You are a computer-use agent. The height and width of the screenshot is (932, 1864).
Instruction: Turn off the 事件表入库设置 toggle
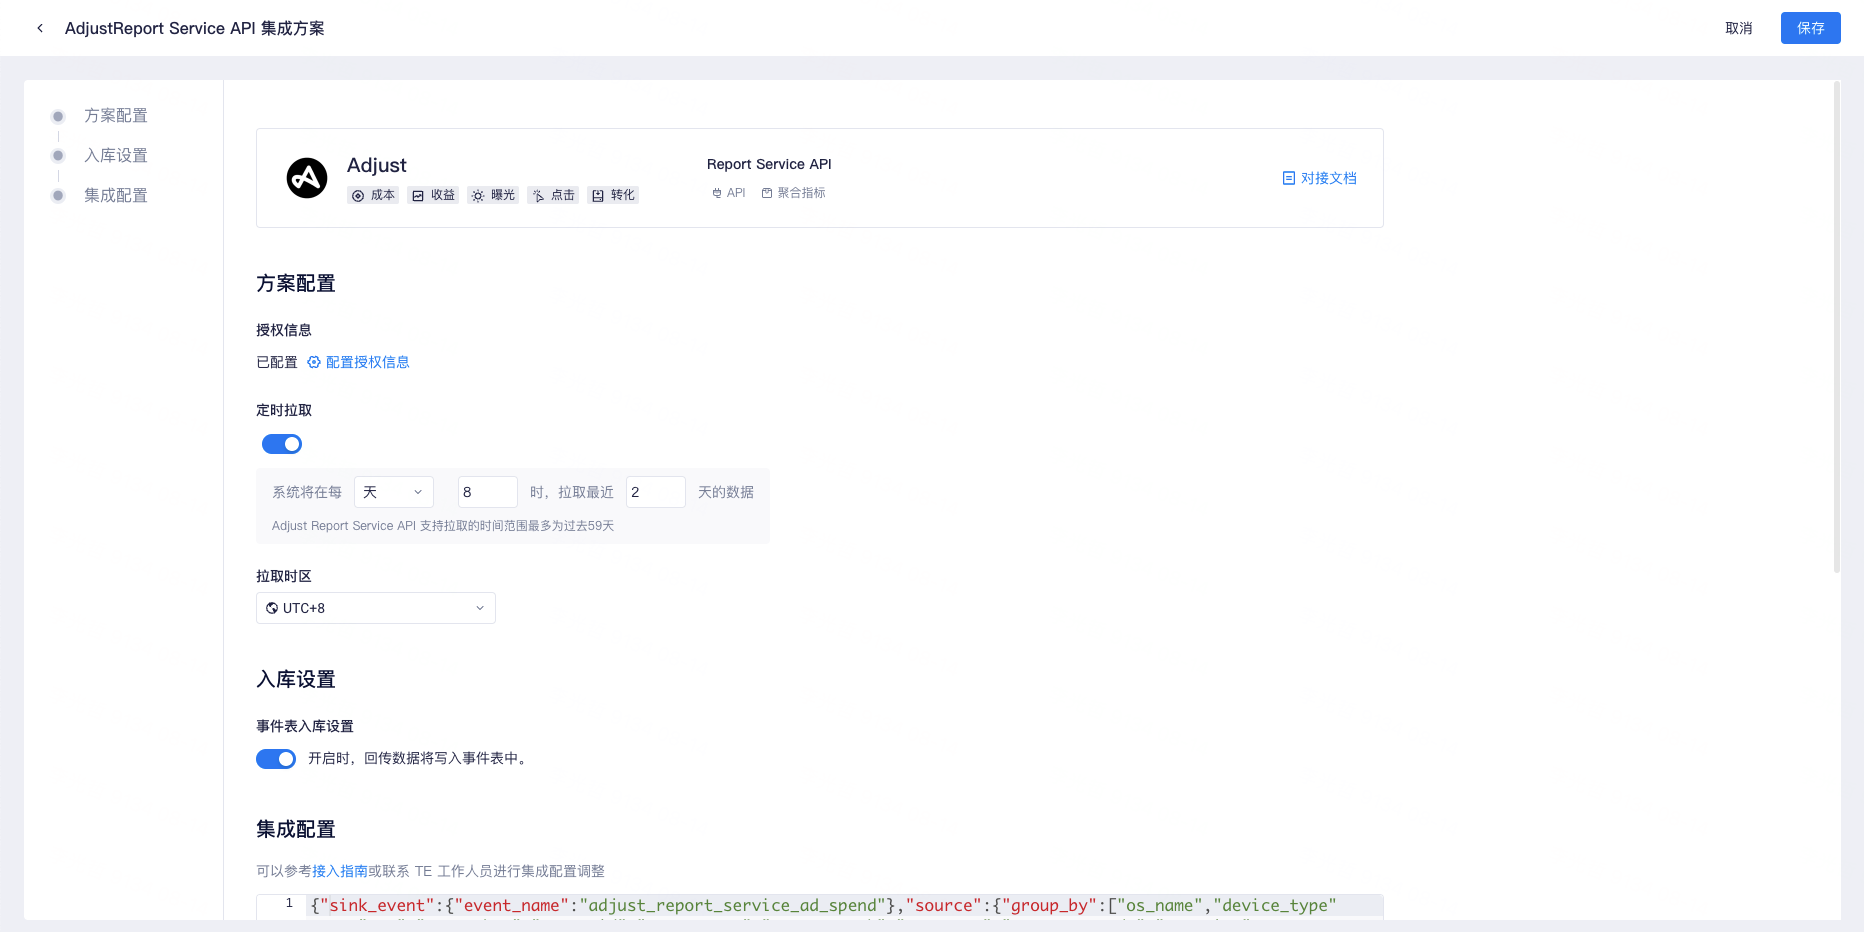276,758
